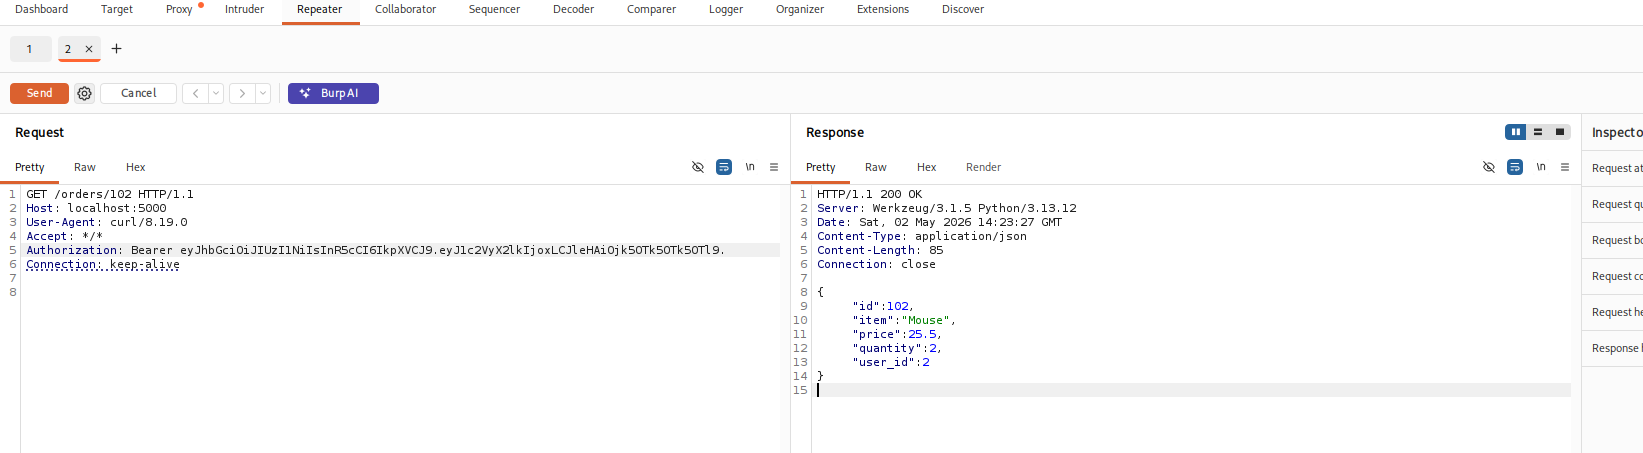This screenshot has width=1643, height=453.
Task: Open the Dashboard tab
Action: [x=42, y=9]
